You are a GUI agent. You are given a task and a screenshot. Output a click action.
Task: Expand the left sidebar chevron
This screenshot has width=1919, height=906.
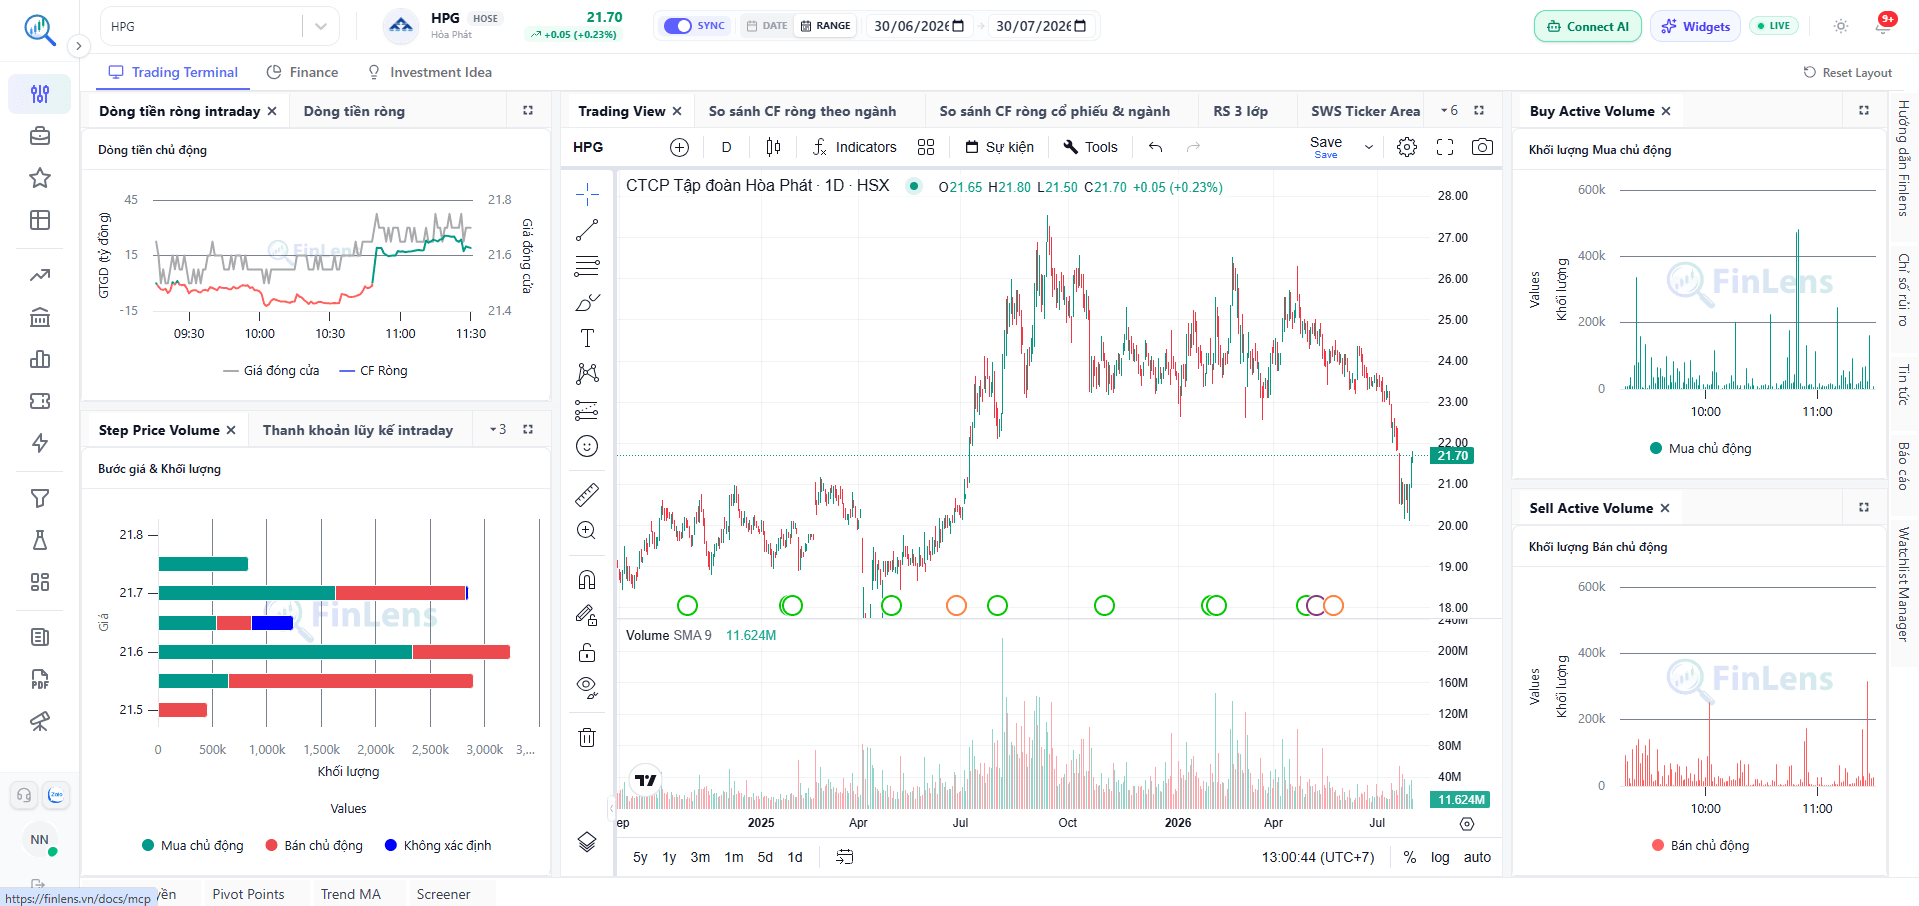pos(79,46)
